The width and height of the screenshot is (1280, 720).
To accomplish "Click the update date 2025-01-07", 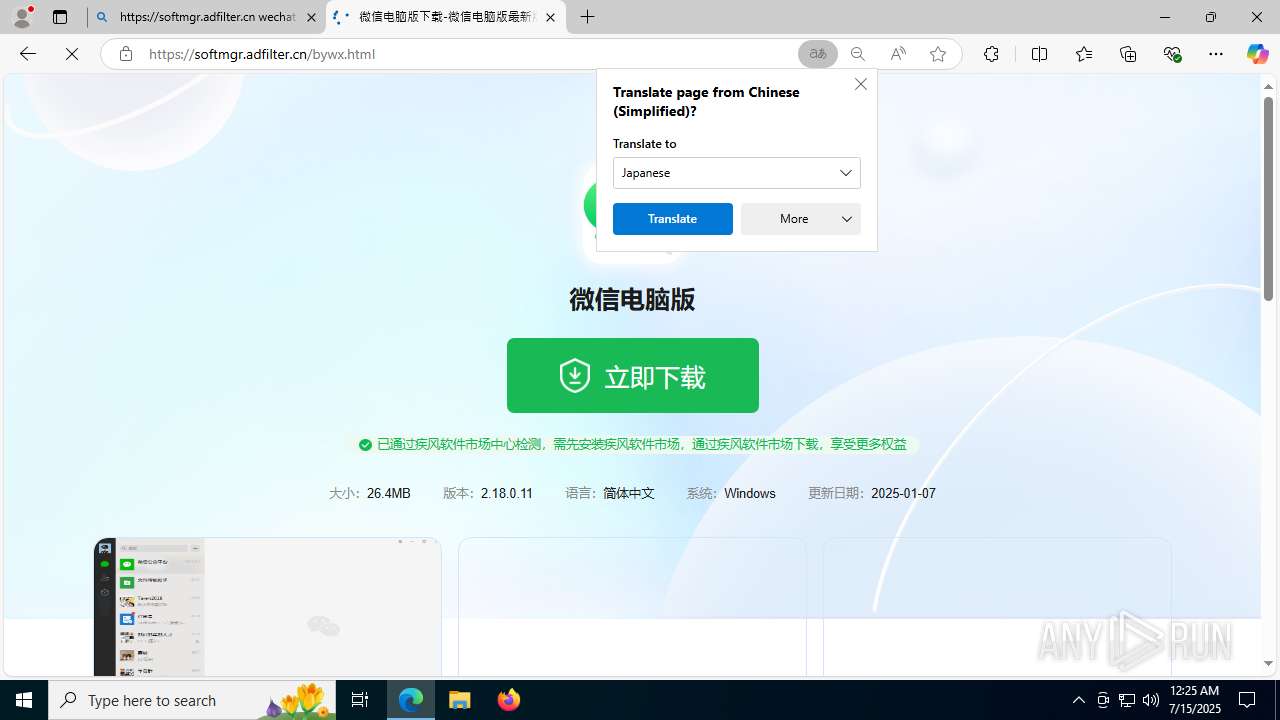I will (x=904, y=493).
